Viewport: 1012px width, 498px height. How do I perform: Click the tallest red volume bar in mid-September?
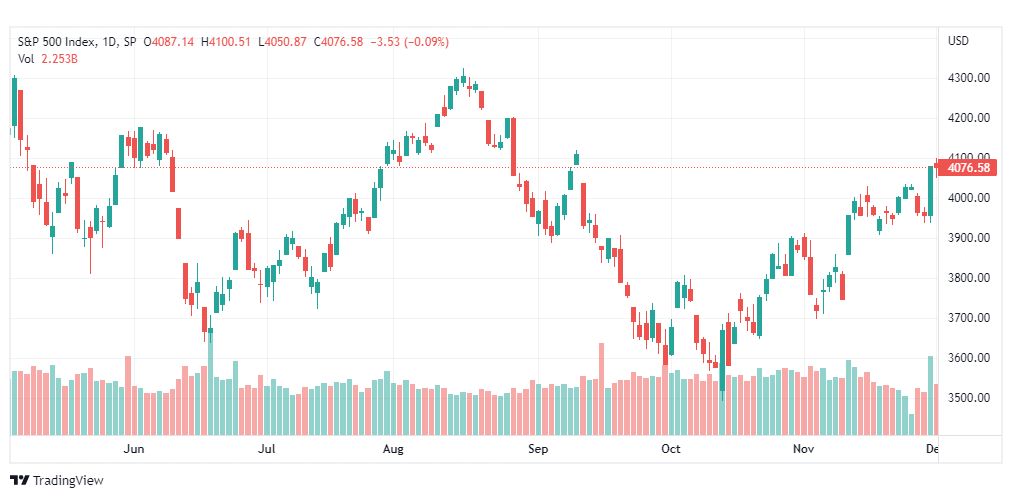point(602,389)
